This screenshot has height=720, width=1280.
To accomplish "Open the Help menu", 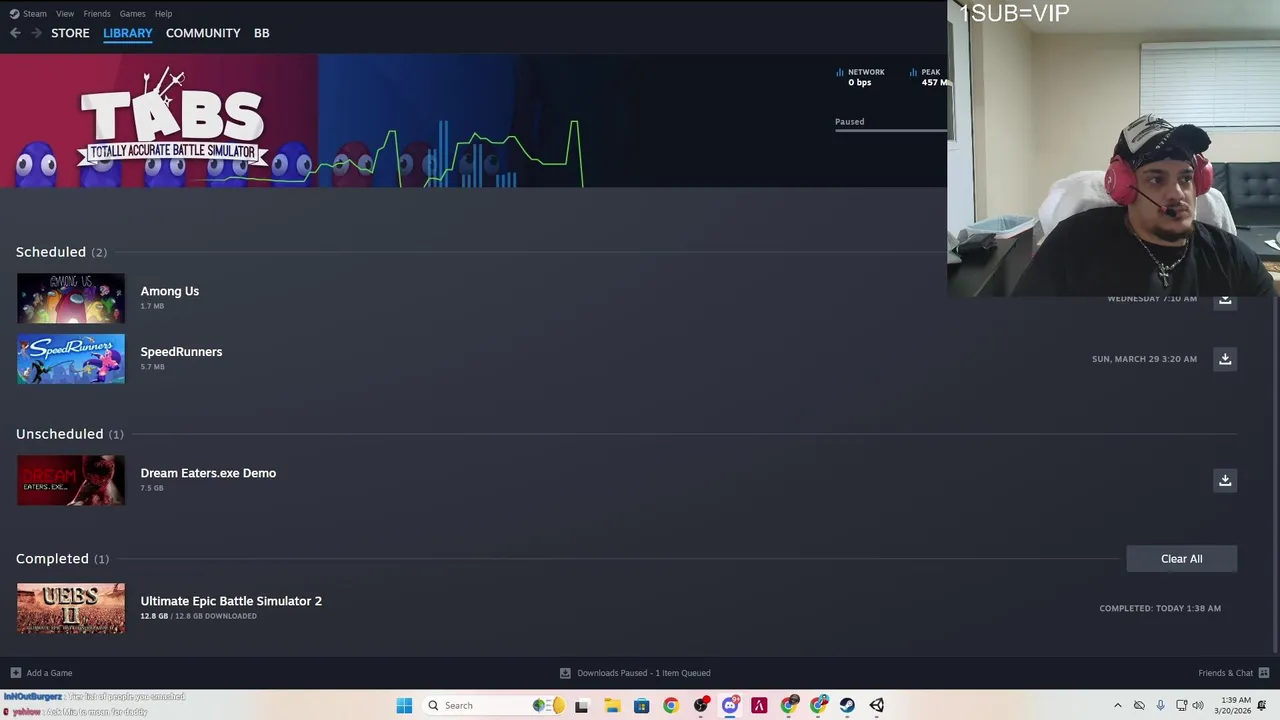I will (163, 14).
